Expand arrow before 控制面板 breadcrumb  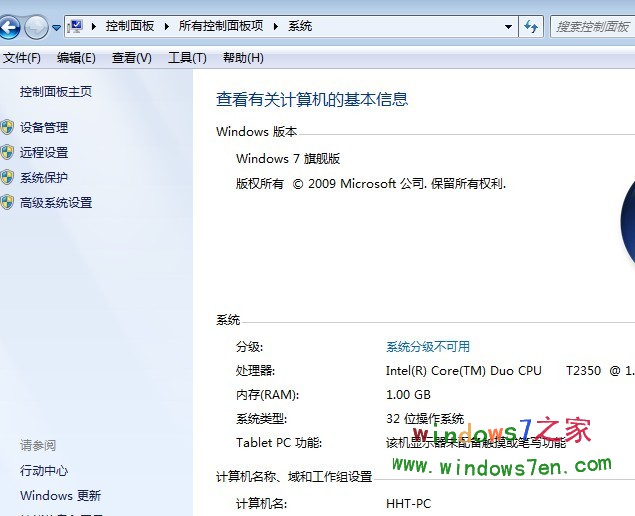[94, 27]
